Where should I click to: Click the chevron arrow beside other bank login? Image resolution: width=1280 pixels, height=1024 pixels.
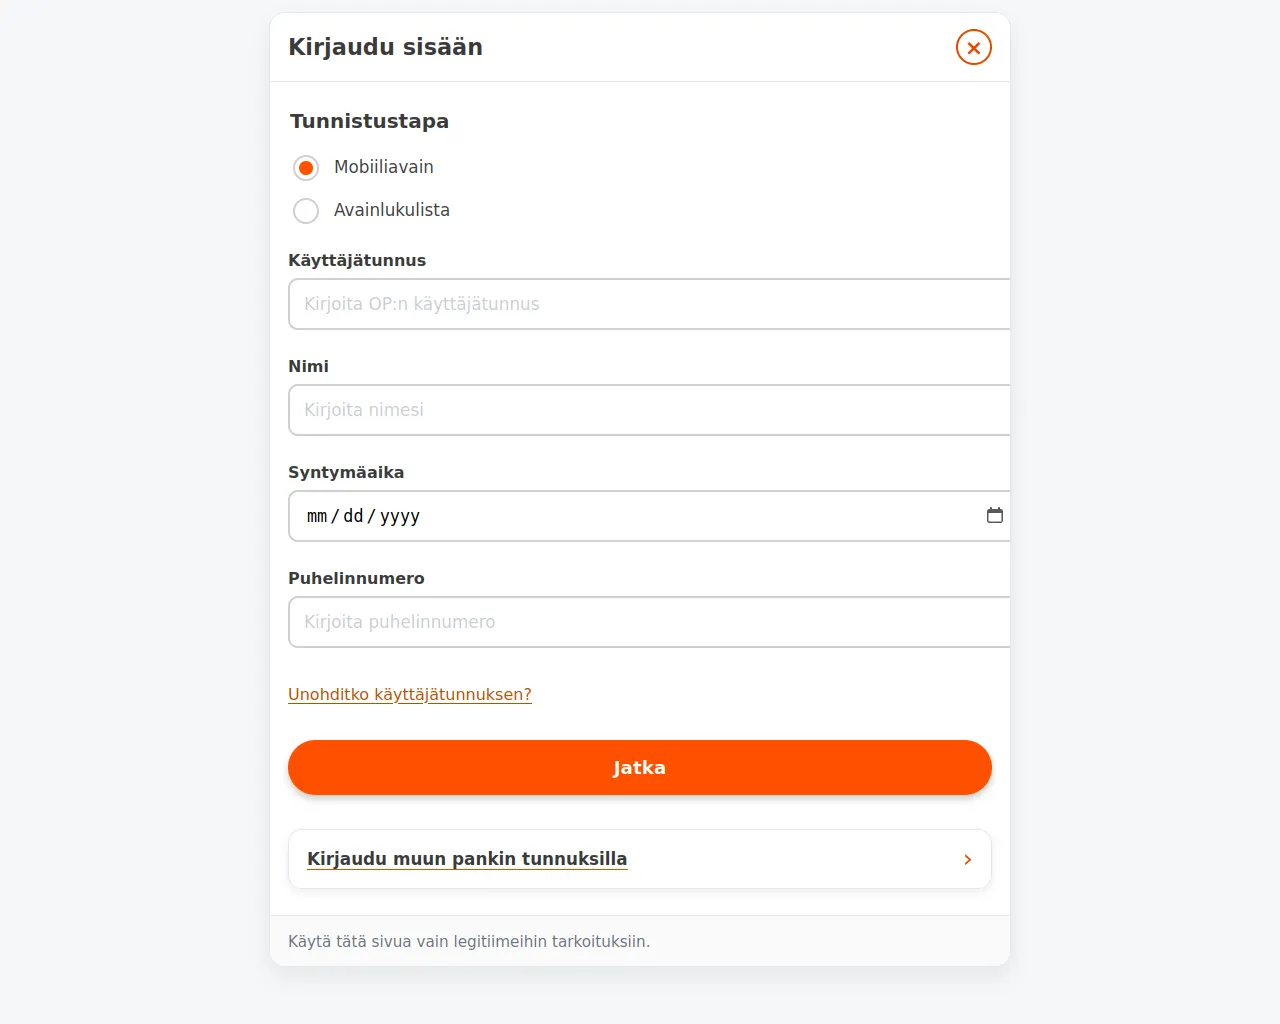967,859
